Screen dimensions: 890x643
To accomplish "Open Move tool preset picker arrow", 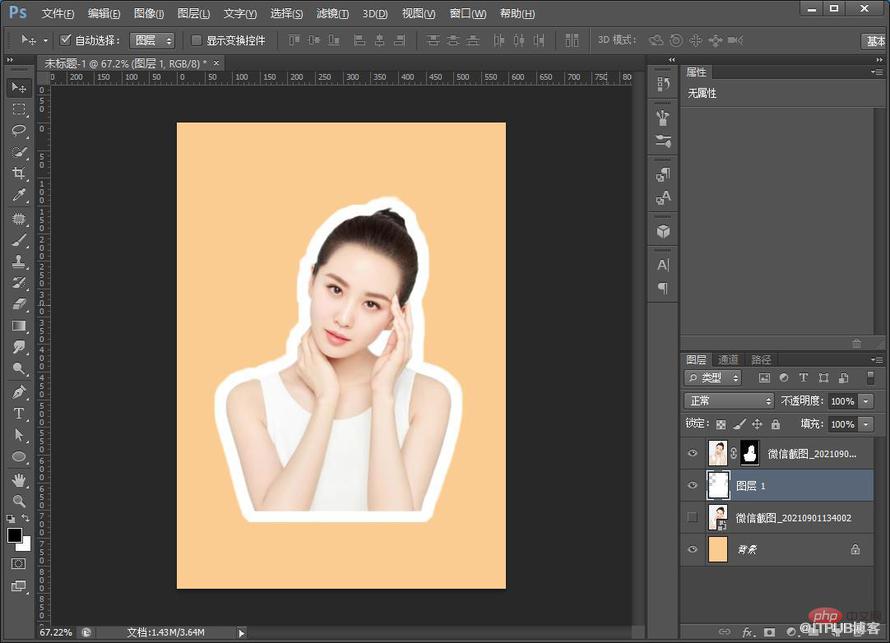I will (x=45, y=40).
